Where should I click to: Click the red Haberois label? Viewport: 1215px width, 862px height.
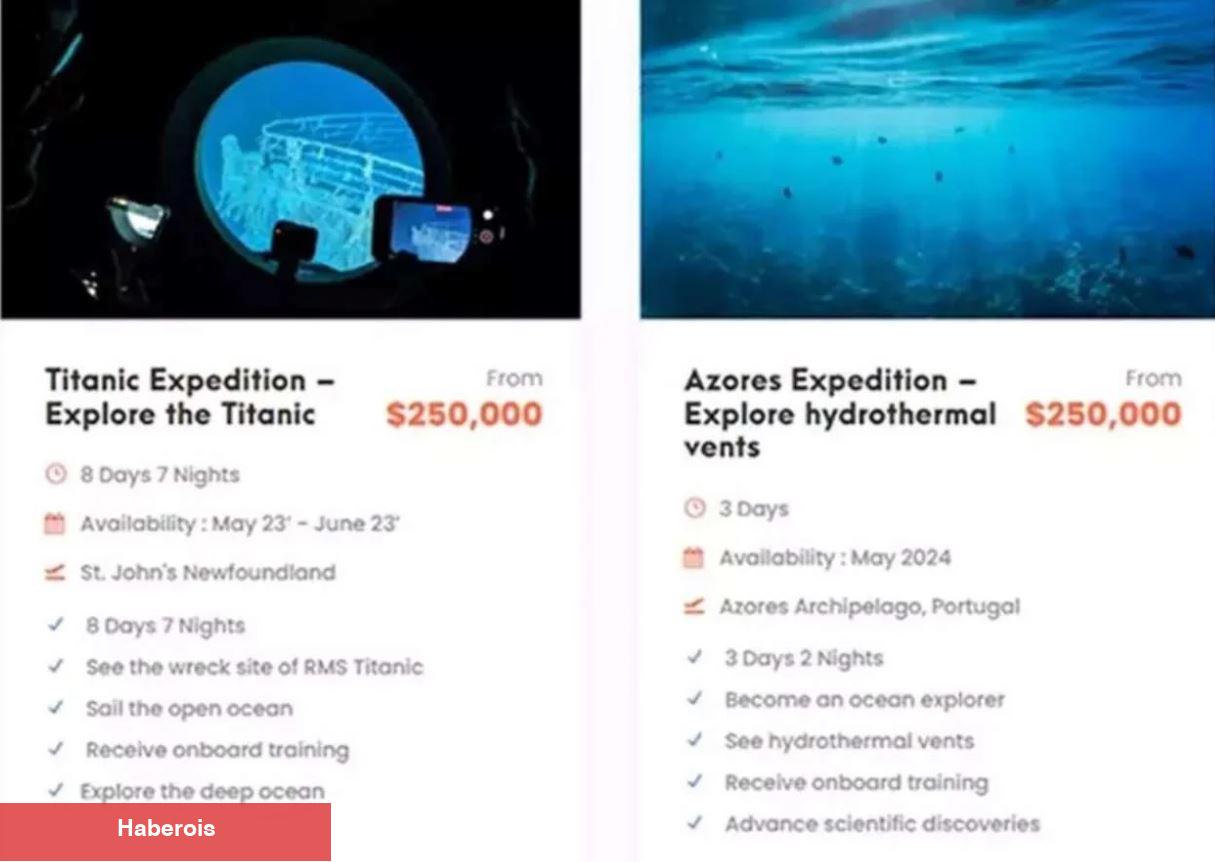coord(165,829)
